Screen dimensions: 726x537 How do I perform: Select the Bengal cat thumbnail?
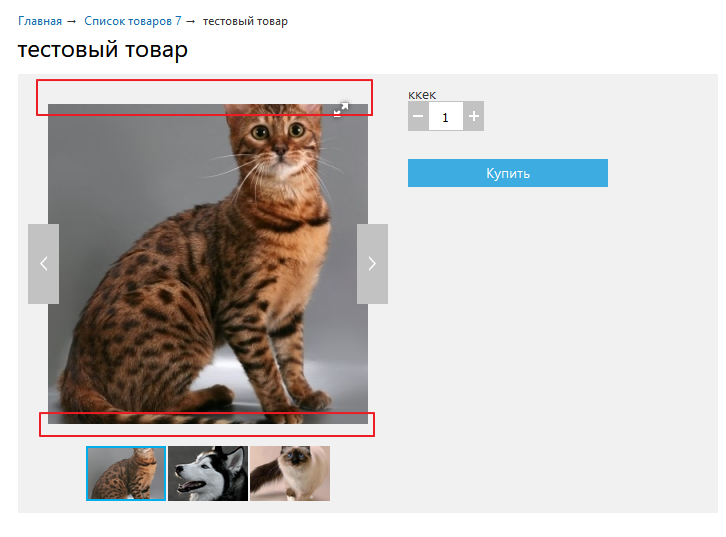[126, 473]
